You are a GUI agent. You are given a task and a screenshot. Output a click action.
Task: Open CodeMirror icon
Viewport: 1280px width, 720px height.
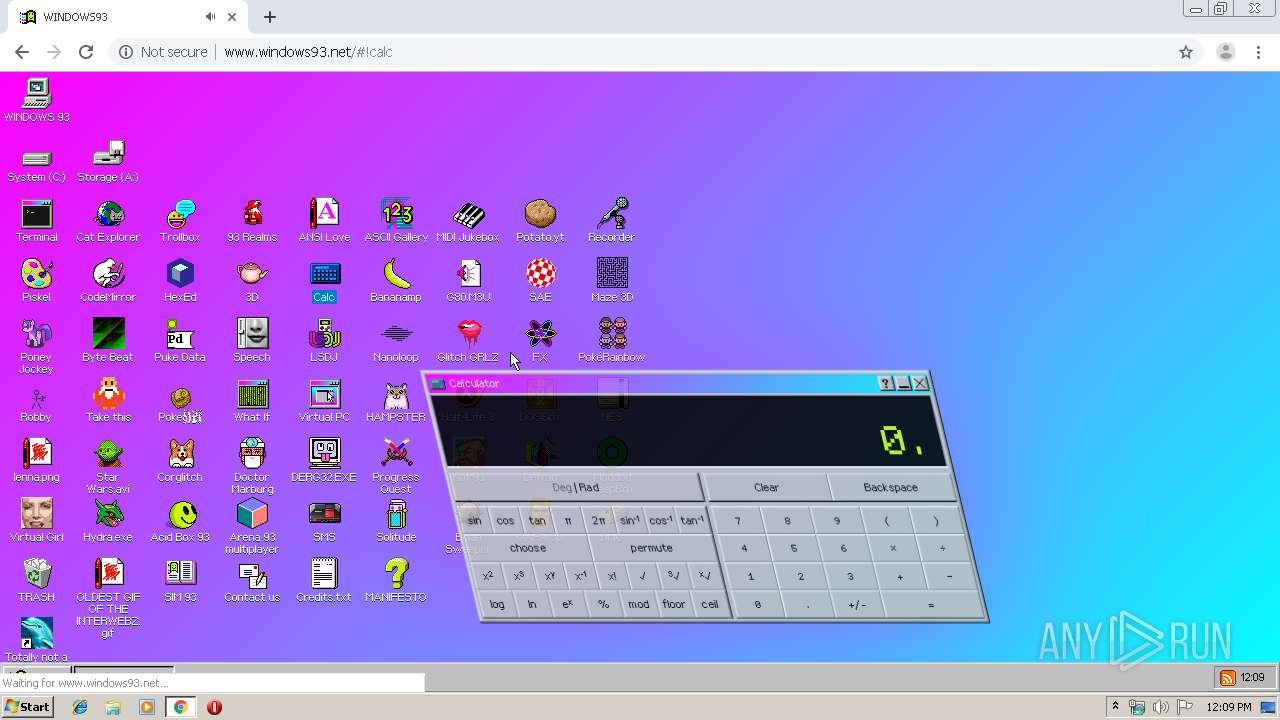[x=108, y=281]
